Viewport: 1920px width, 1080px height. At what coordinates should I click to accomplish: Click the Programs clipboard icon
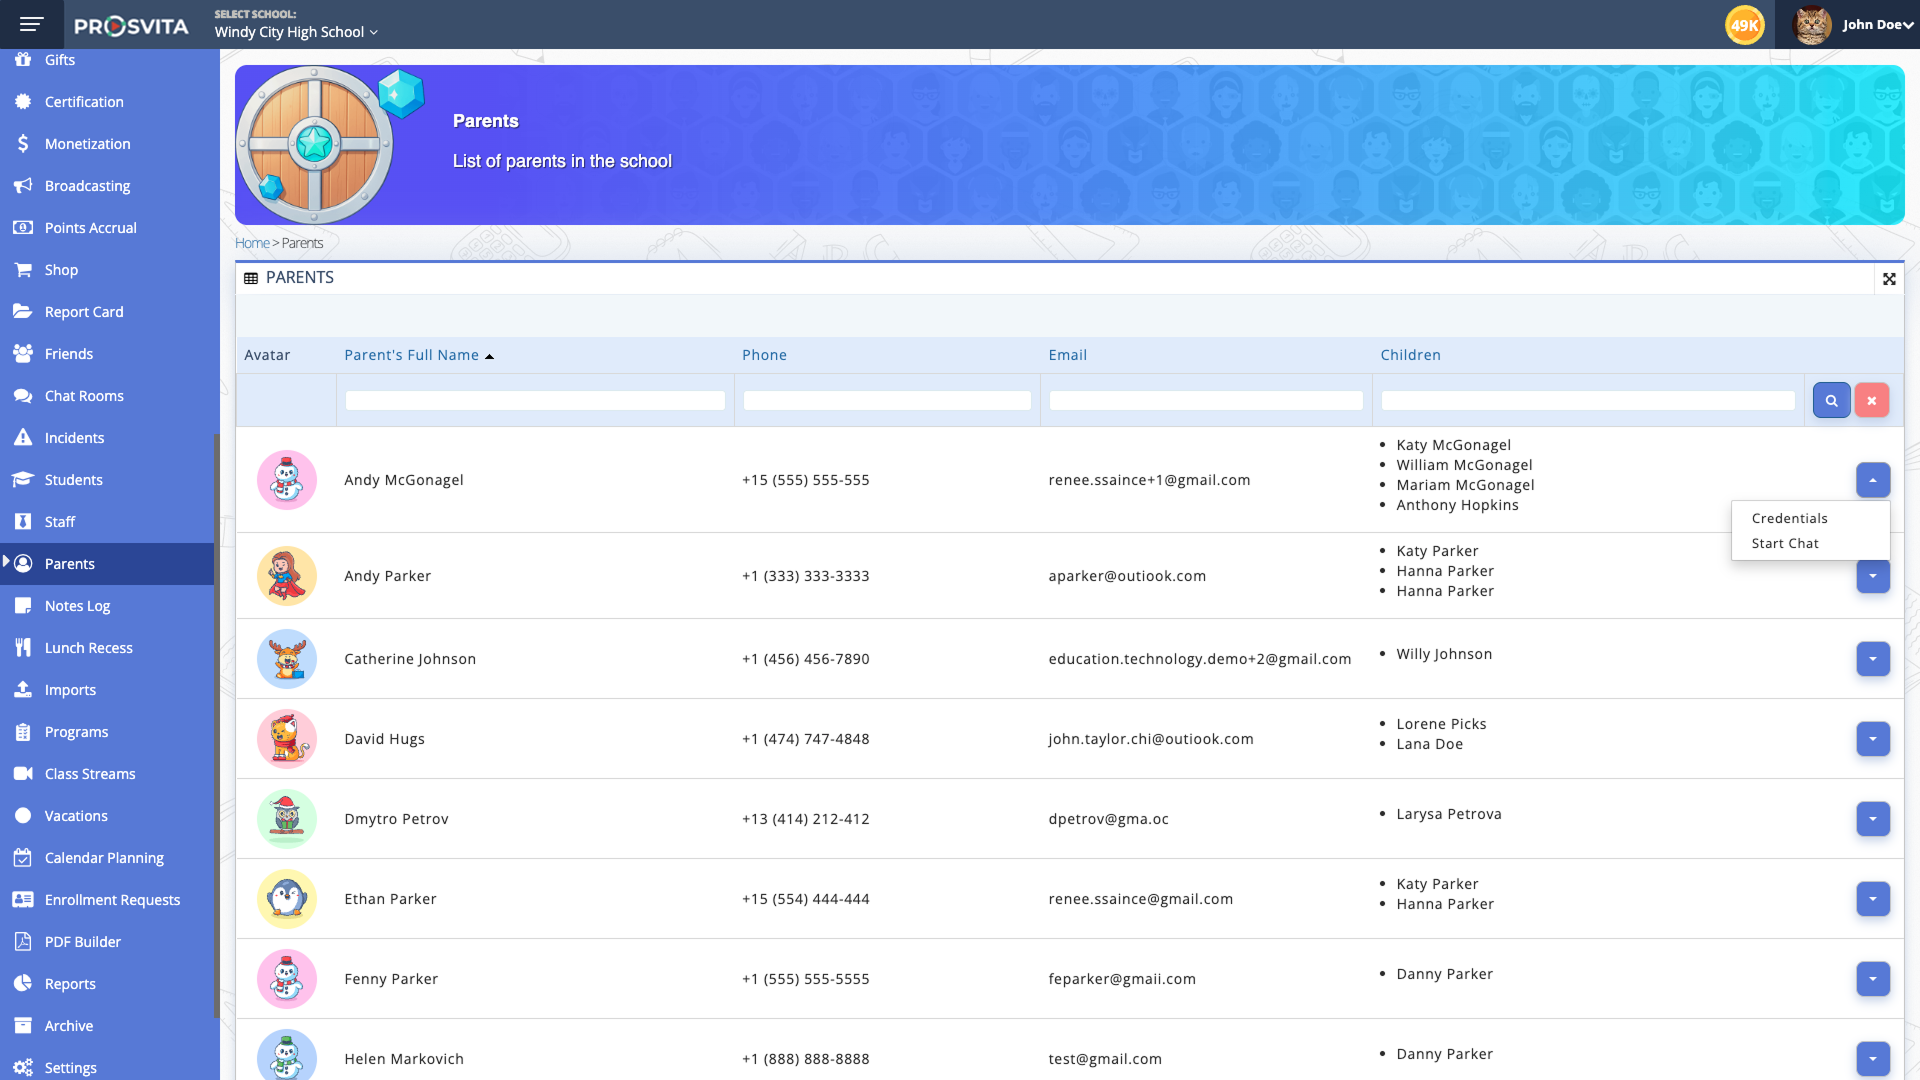[23, 732]
